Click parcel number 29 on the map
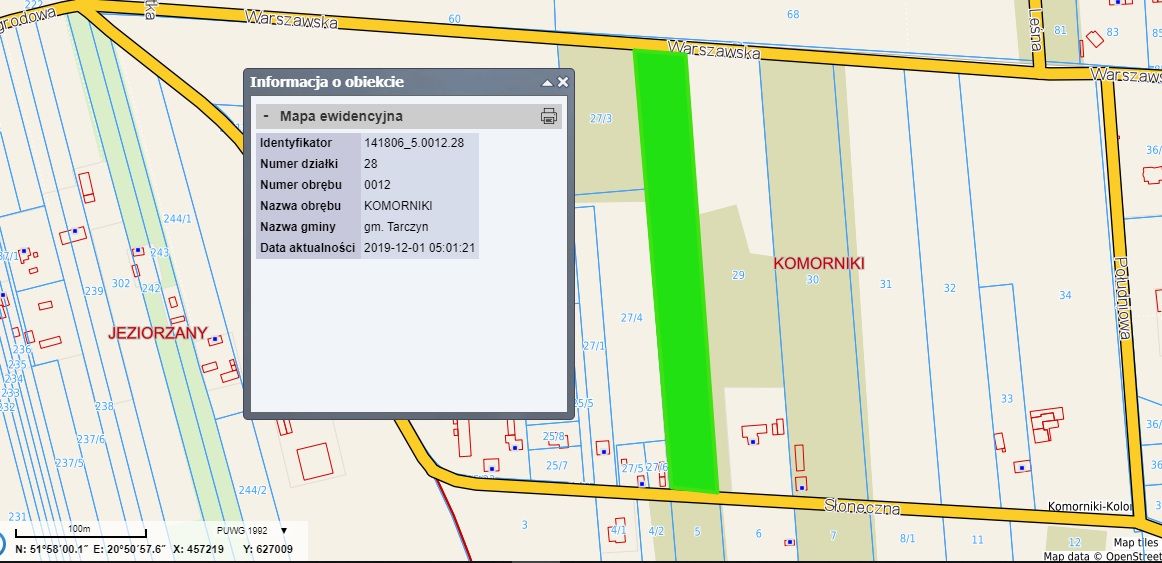1162x563 pixels. click(x=737, y=276)
